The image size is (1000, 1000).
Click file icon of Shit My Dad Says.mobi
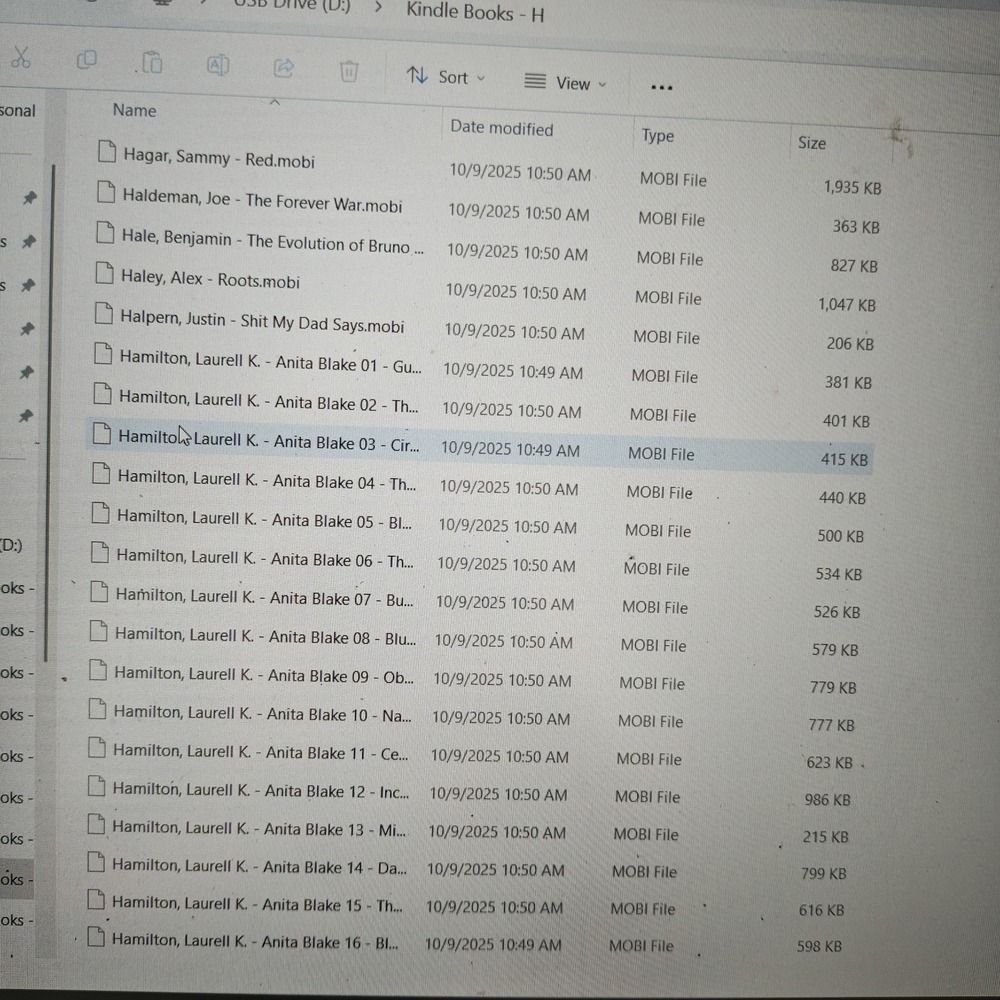tap(103, 313)
